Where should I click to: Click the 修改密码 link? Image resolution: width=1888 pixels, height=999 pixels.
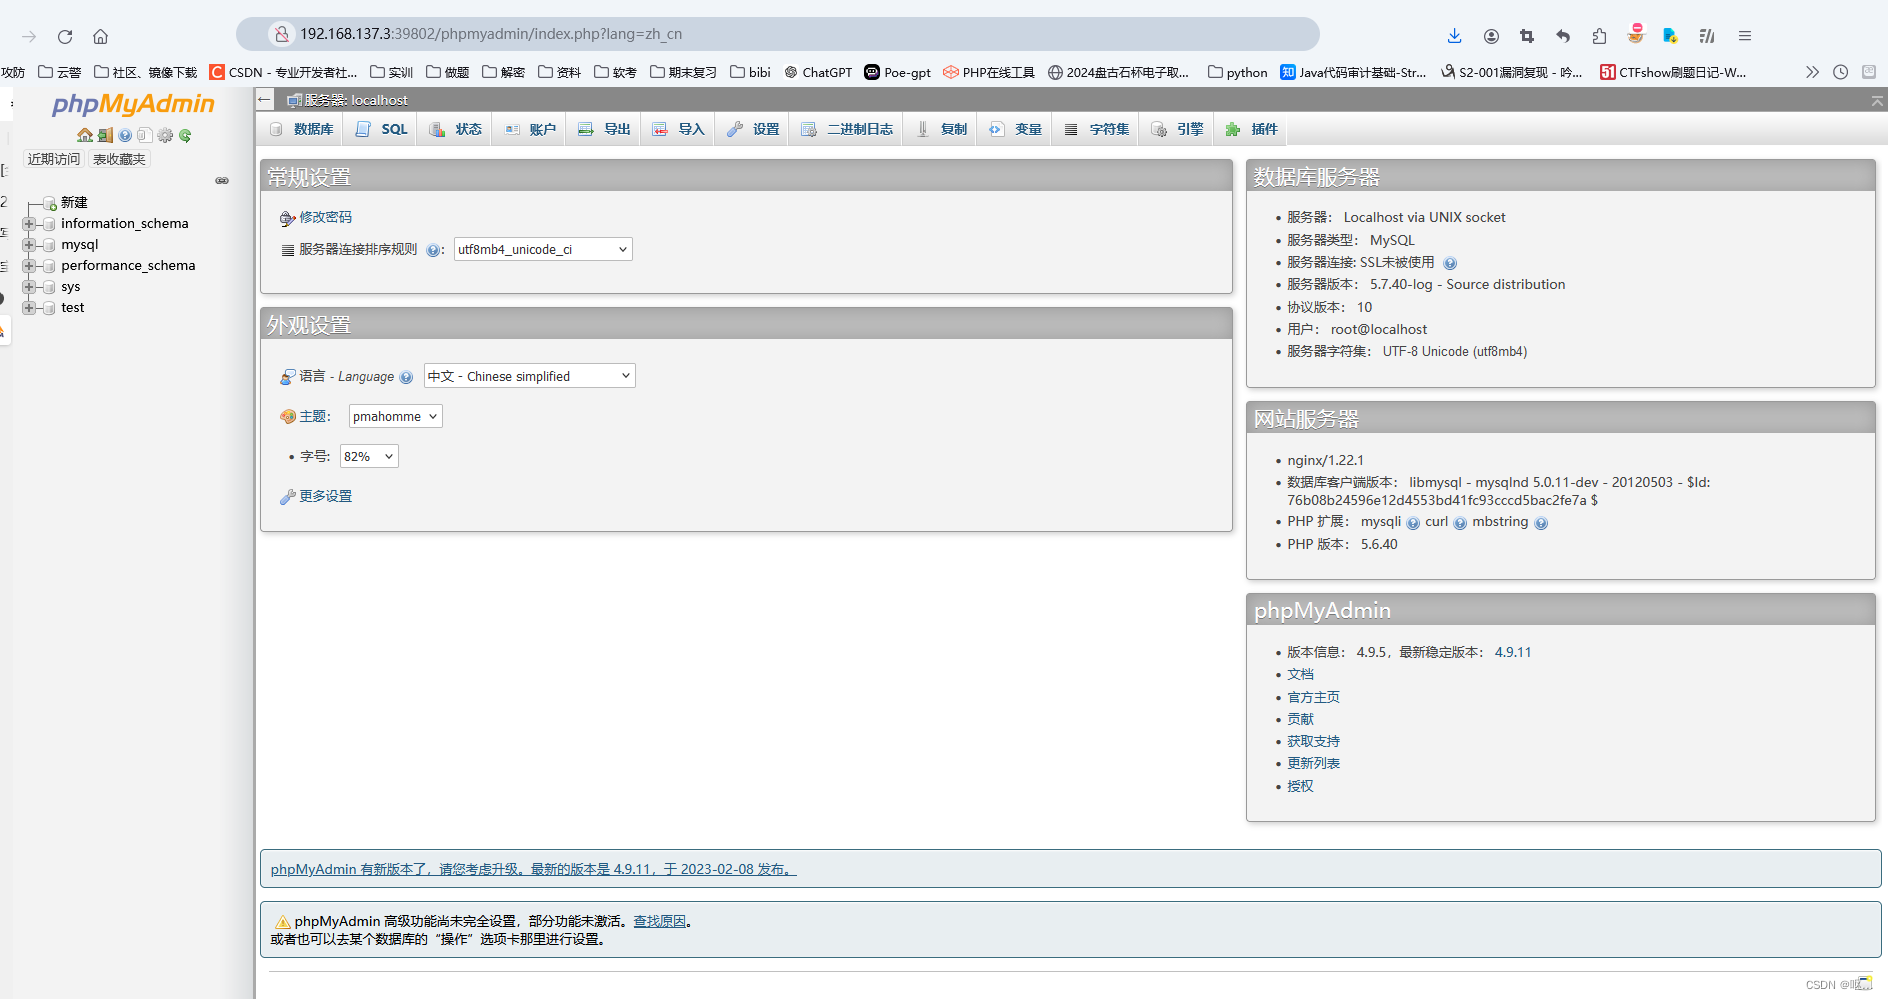pos(325,218)
